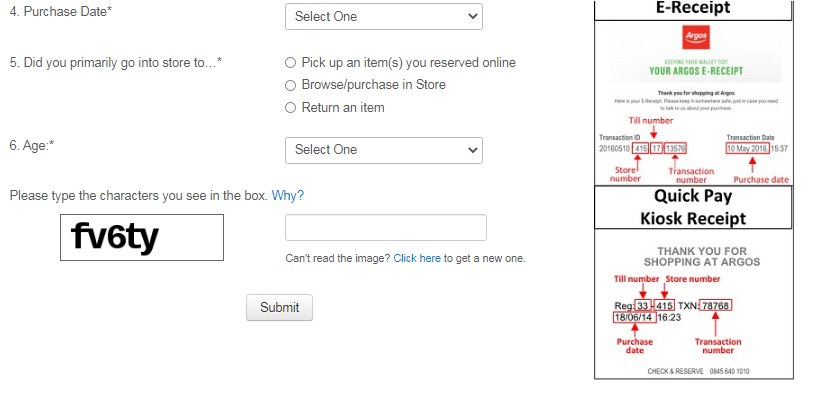Open the 'Why?' captcha explanation link
The width and height of the screenshot is (825, 405).
click(x=288, y=195)
